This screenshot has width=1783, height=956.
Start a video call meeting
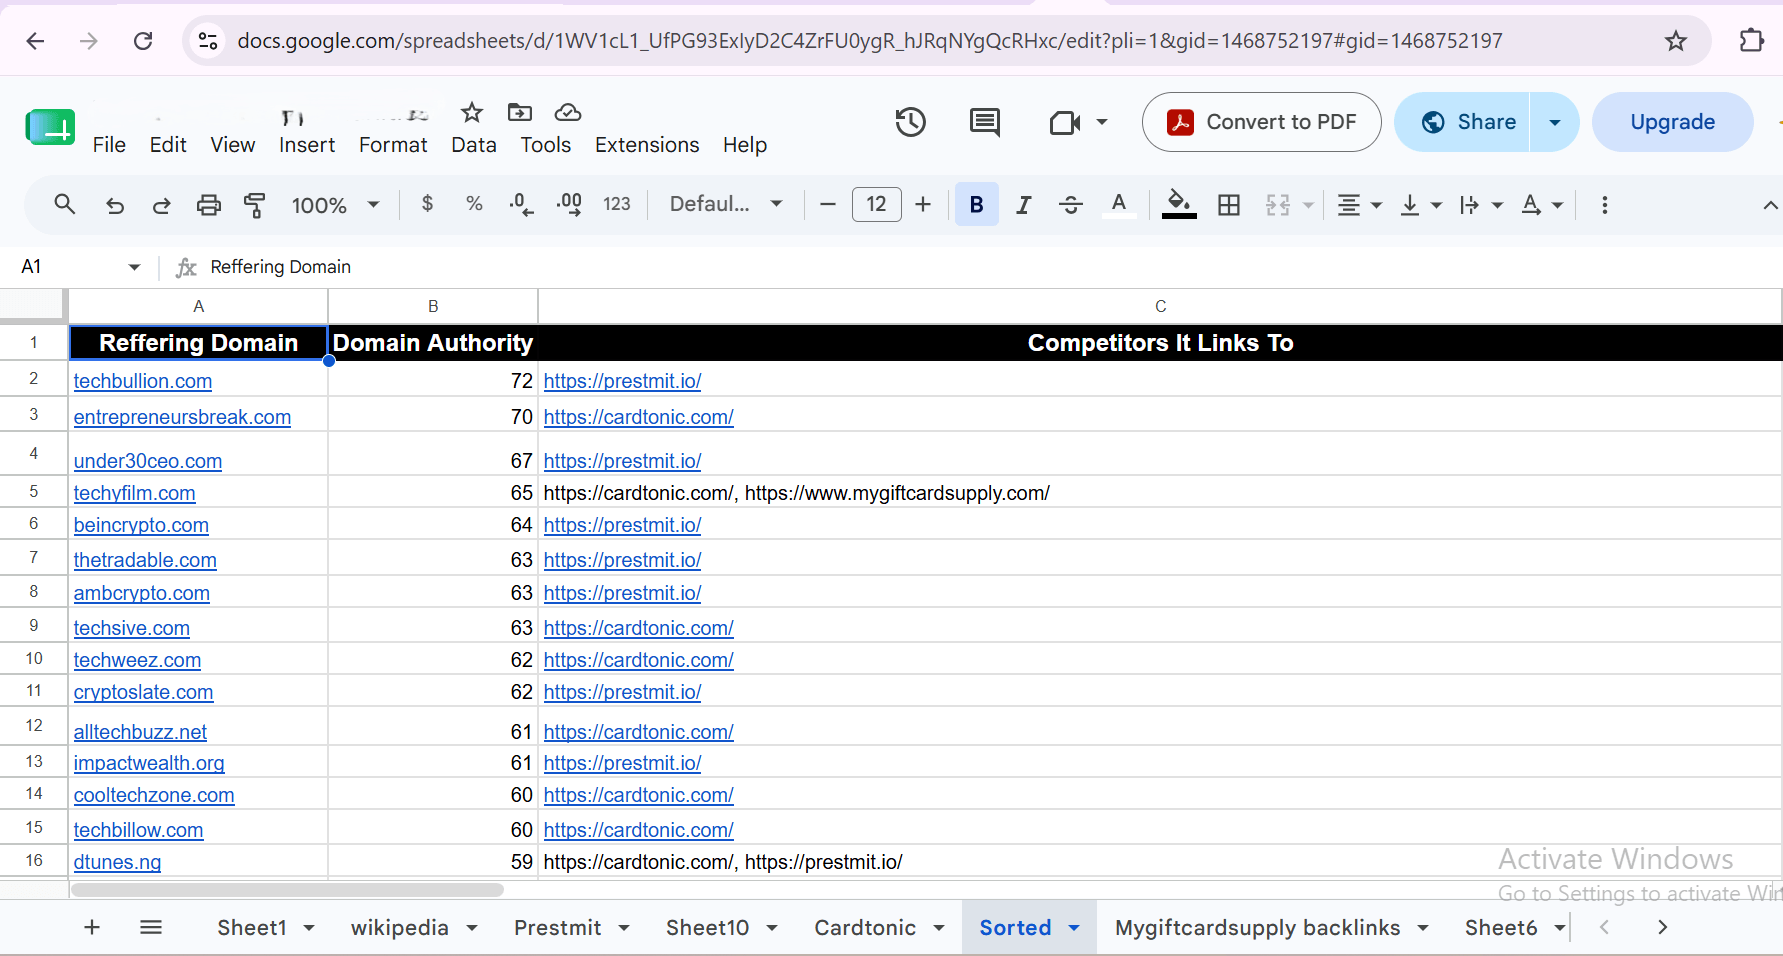1065,123
